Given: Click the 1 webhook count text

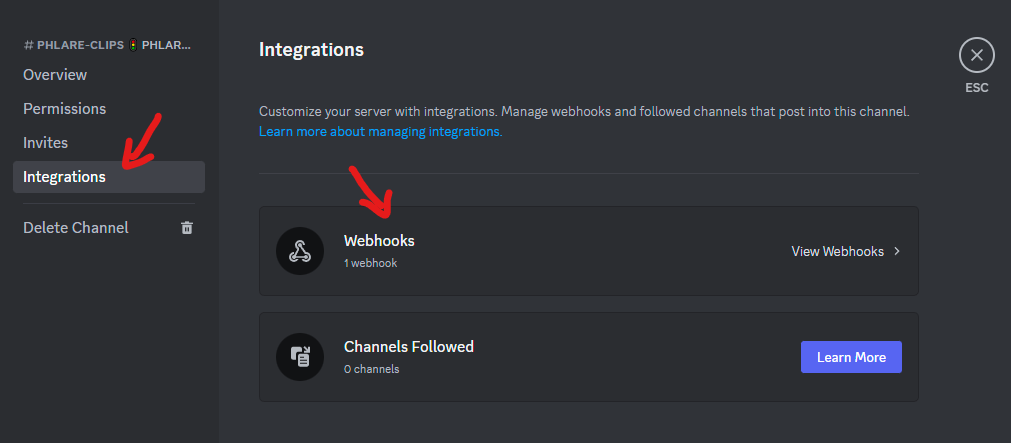Looking at the screenshot, I should 371,263.
